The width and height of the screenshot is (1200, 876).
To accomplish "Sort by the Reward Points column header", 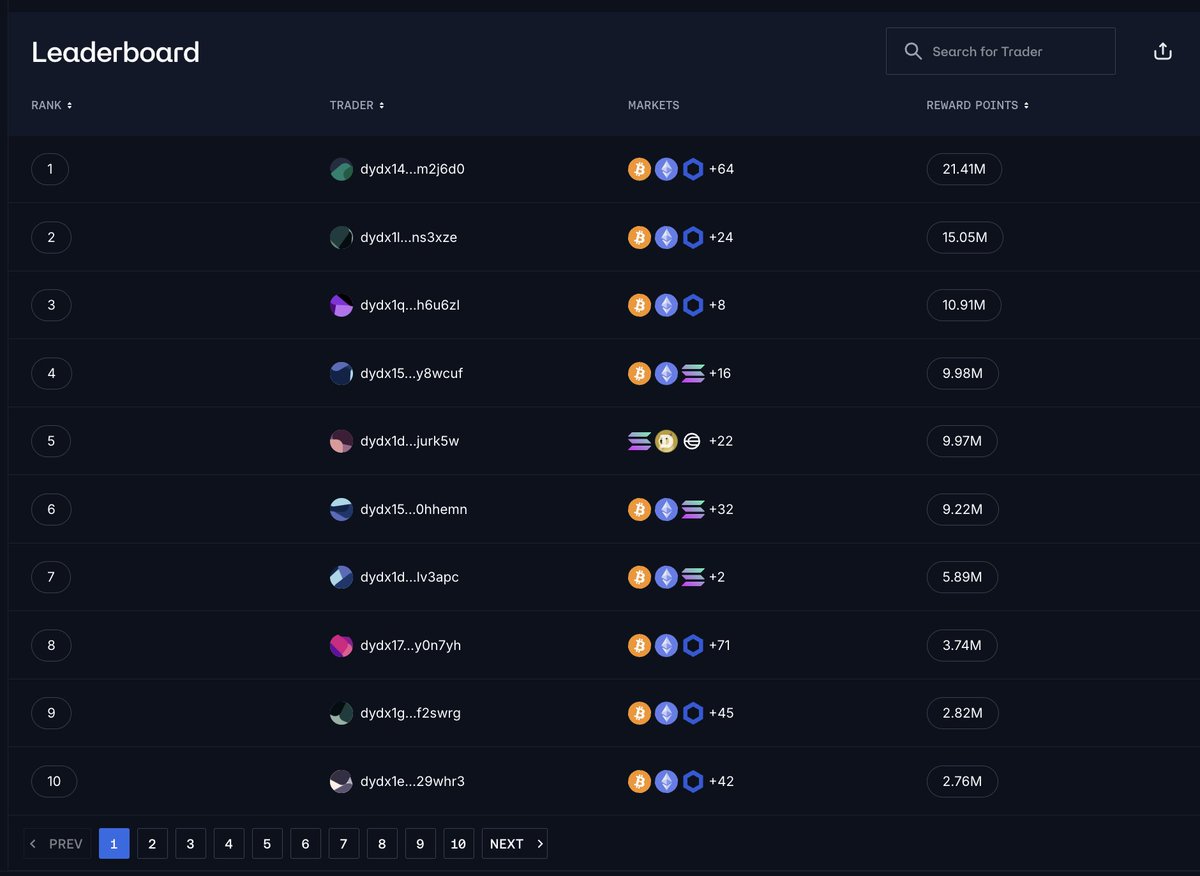I will (x=978, y=105).
